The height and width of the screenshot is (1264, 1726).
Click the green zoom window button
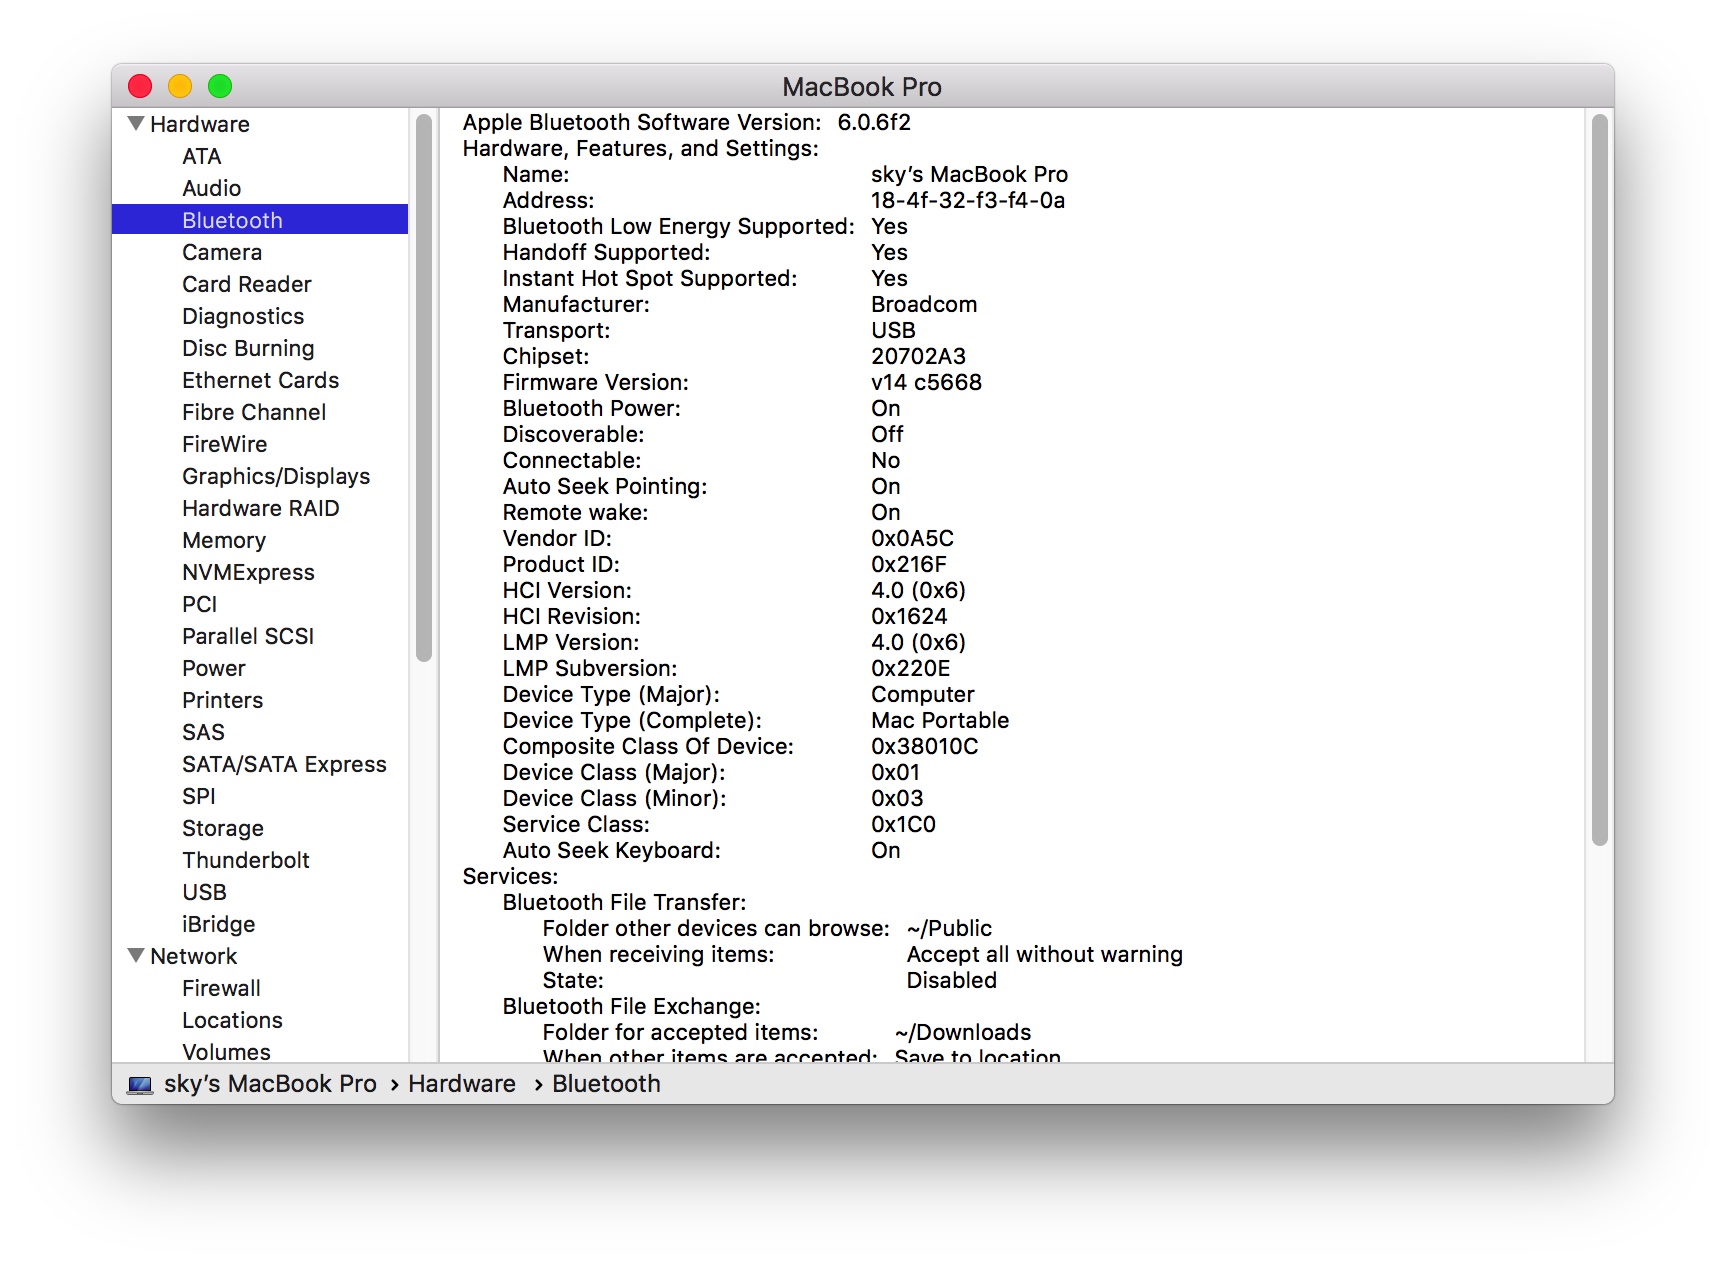[x=220, y=86]
